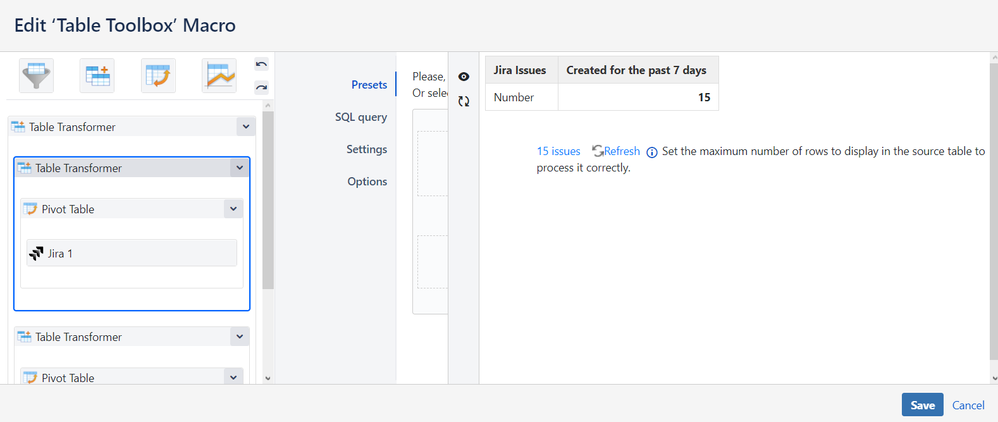Select the Jira 1 source item

coord(132,253)
